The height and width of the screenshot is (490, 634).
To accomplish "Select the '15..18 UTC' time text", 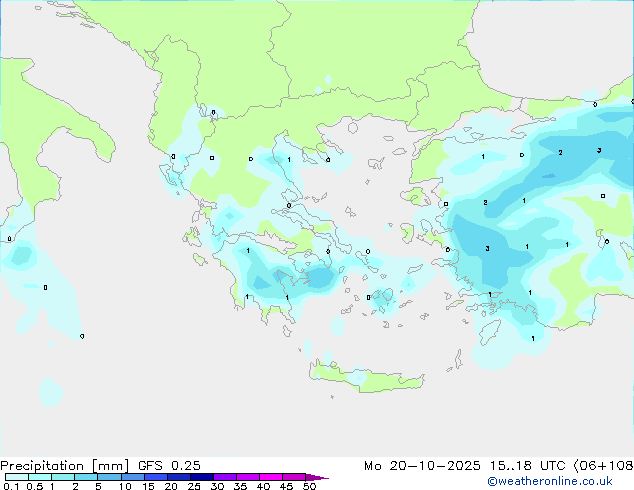I will [528, 466].
